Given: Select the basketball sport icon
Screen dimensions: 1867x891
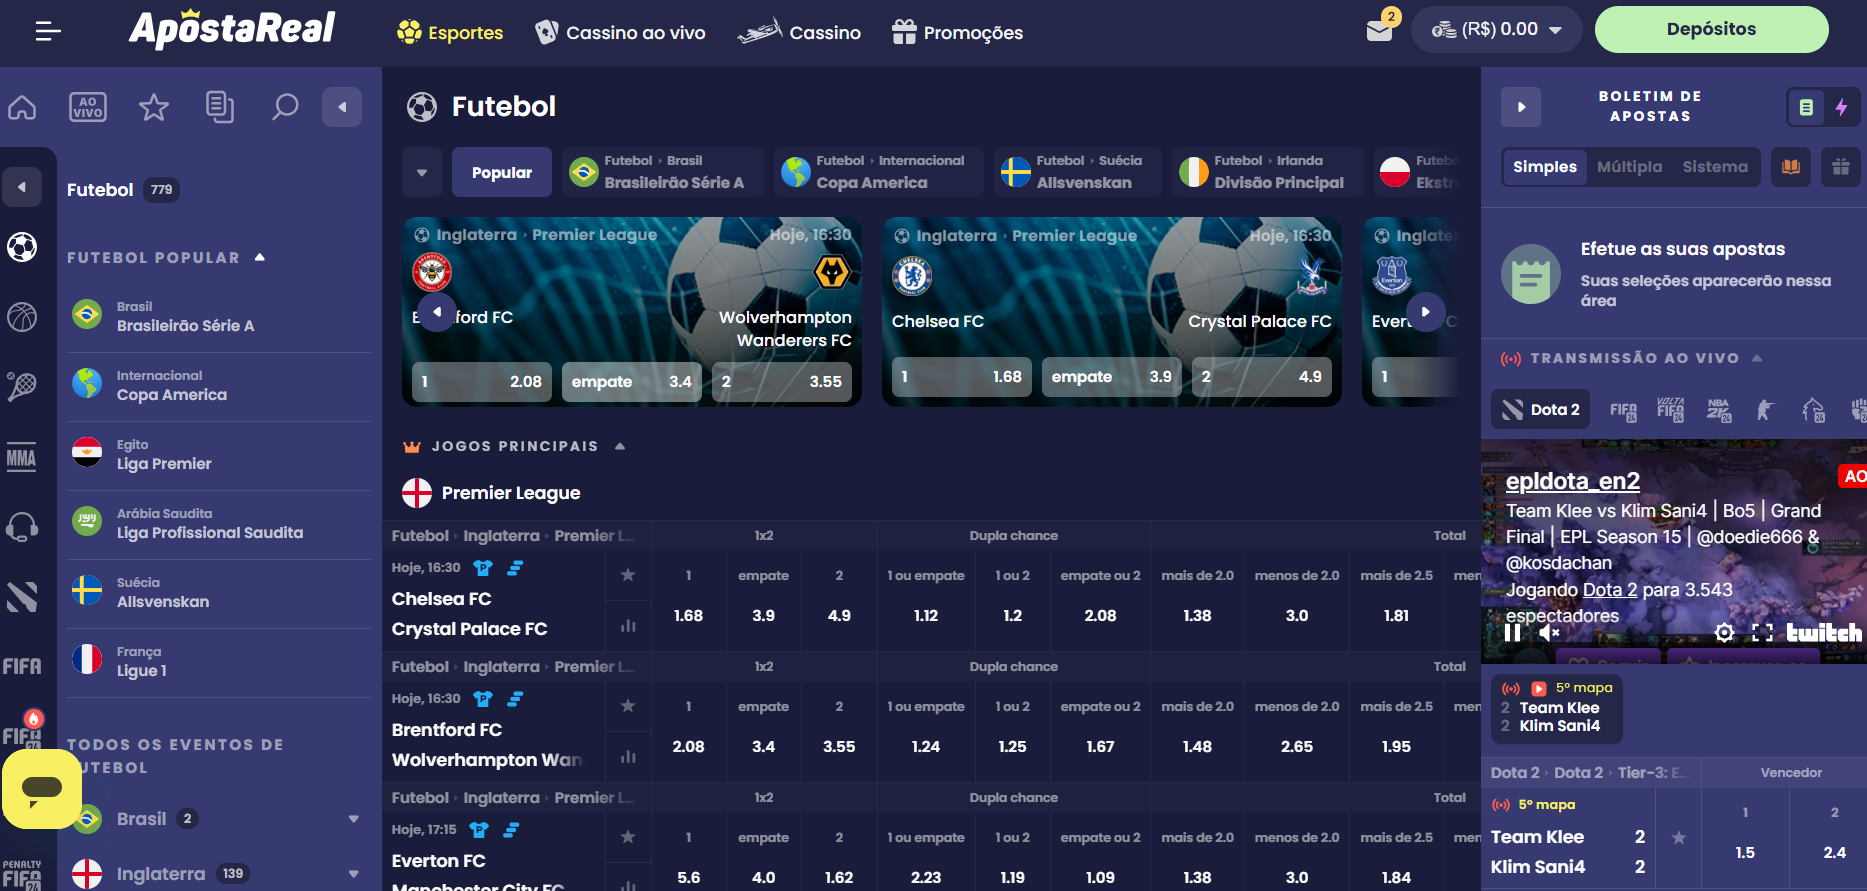Looking at the screenshot, I should (22, 317).
